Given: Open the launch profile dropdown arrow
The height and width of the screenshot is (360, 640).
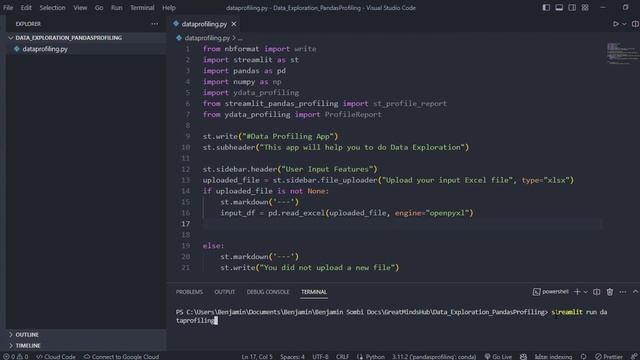Looking at the screenshot, I should [586, 291].
